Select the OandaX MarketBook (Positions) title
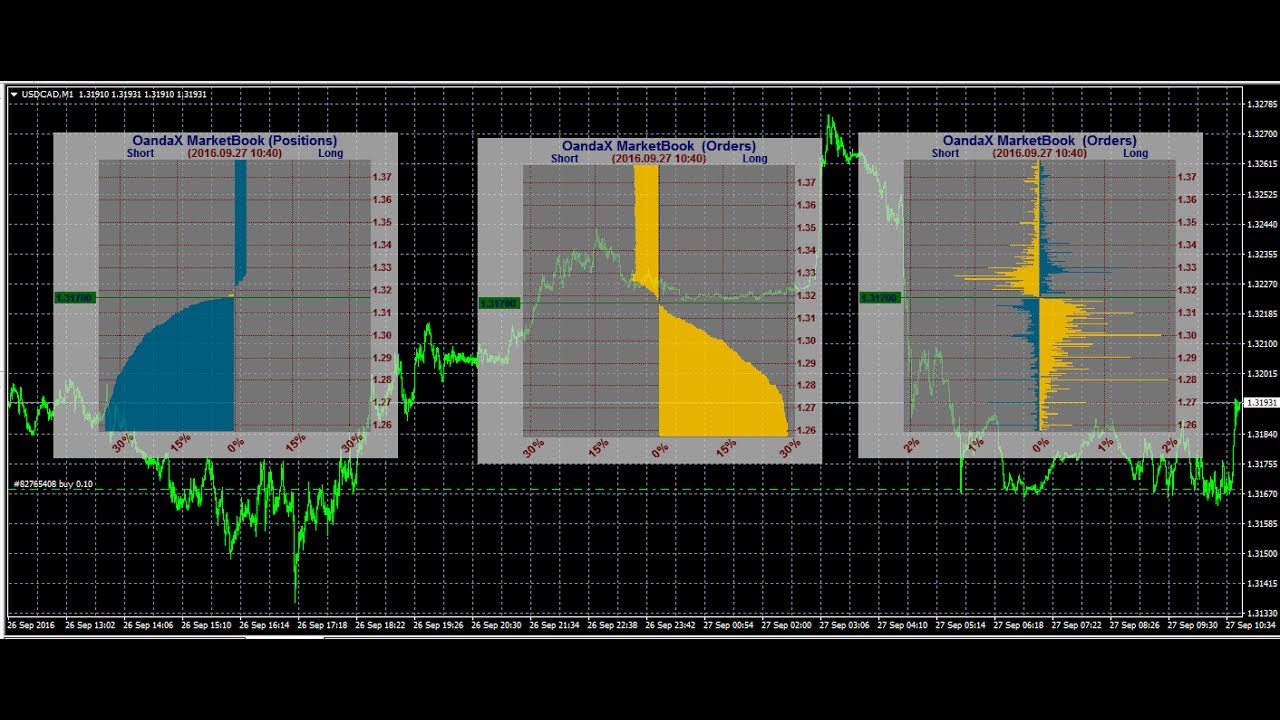This screenshot has width=1280, height=720. [235, 141]
